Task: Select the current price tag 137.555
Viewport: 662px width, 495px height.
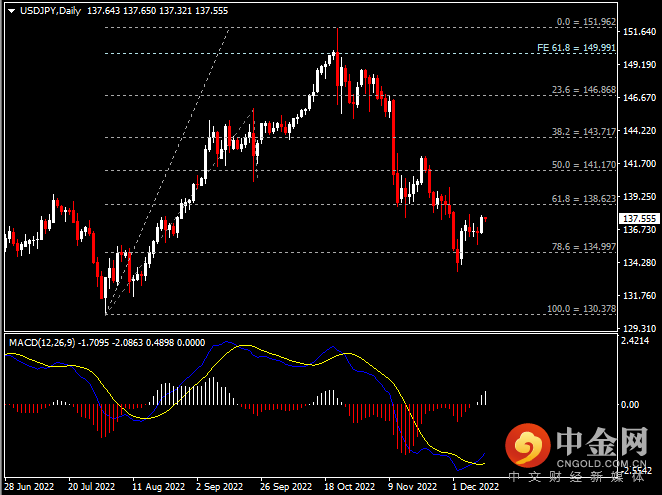Action: point(638,218)
